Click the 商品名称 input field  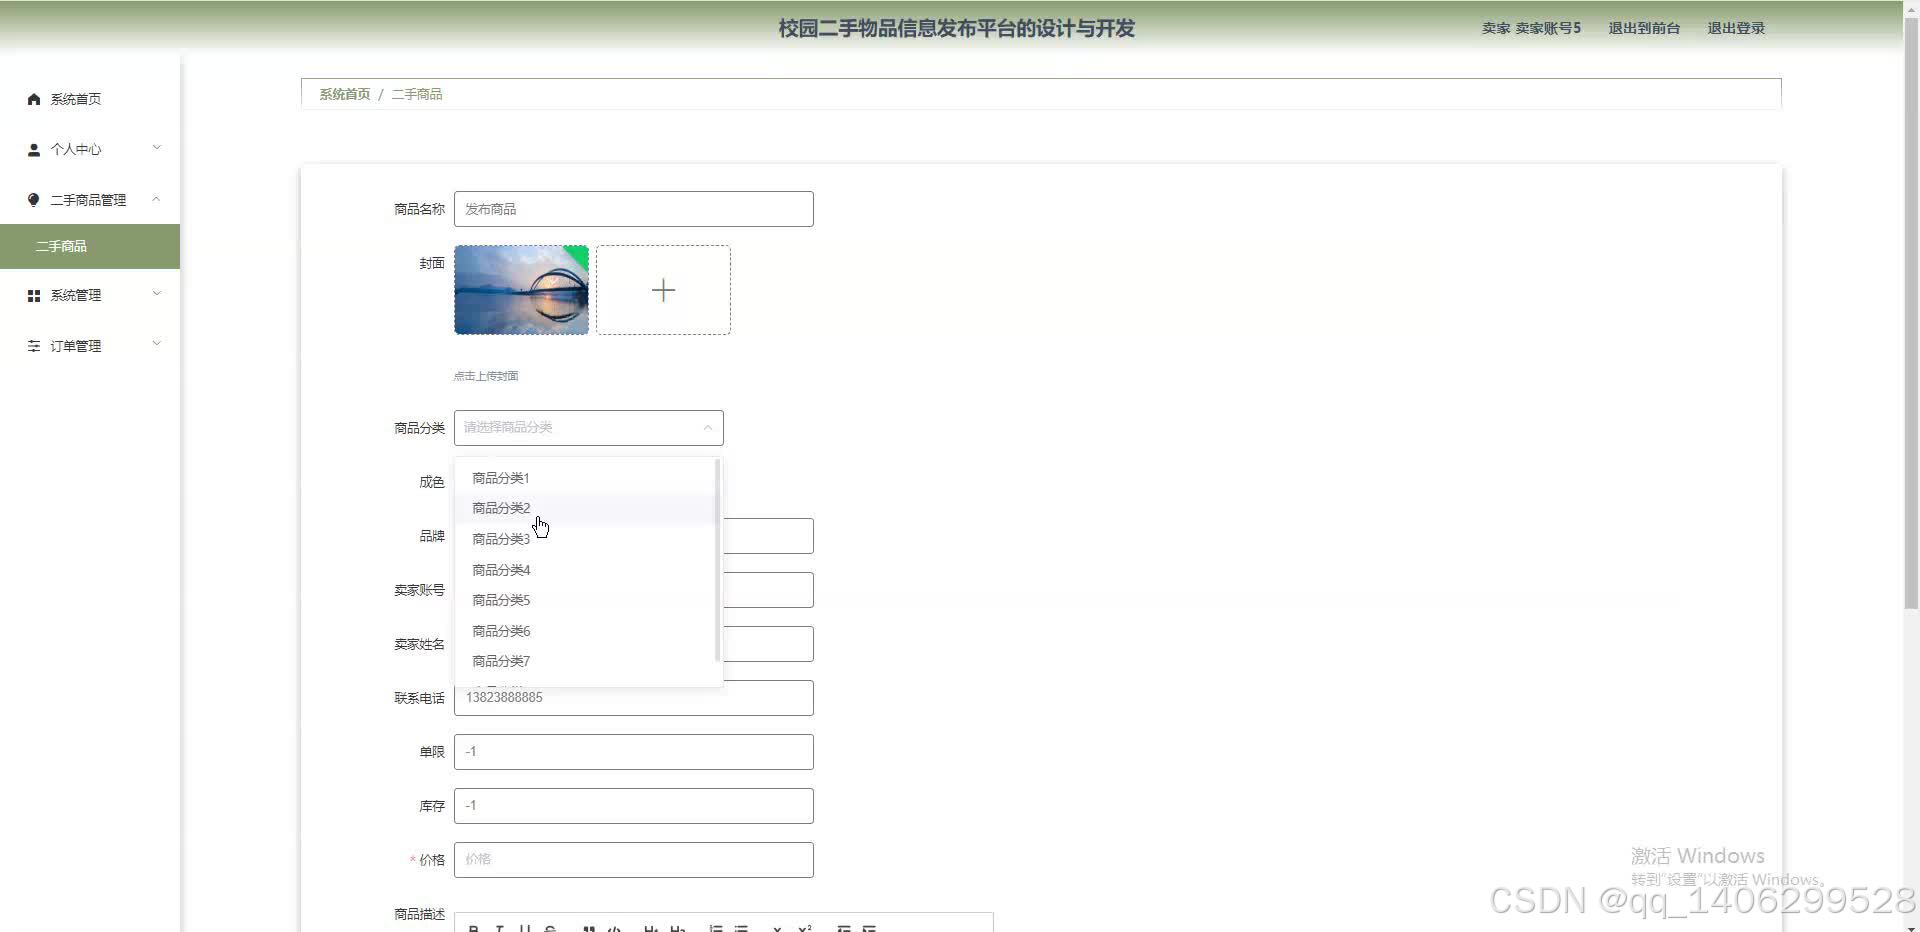(x=634, y=209)
